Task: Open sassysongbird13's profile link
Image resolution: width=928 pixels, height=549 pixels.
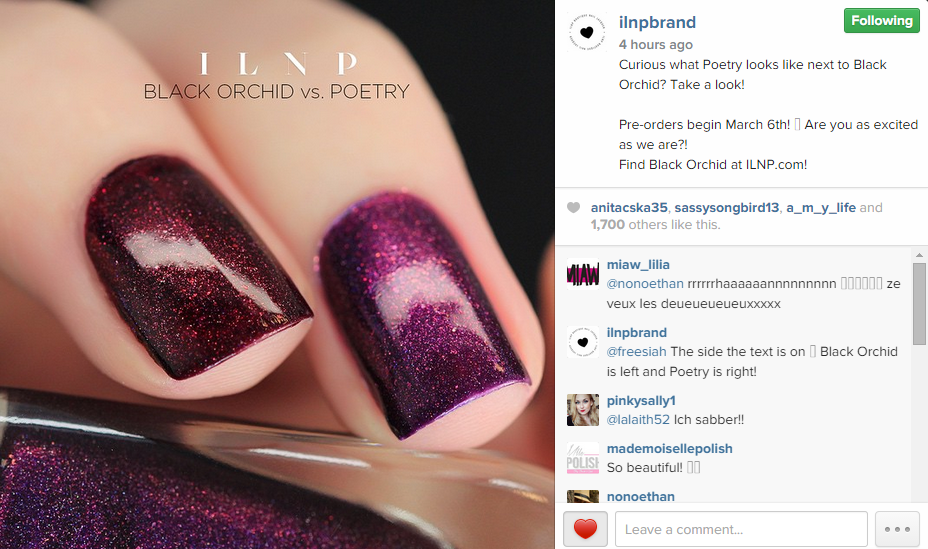Action: 727,208
